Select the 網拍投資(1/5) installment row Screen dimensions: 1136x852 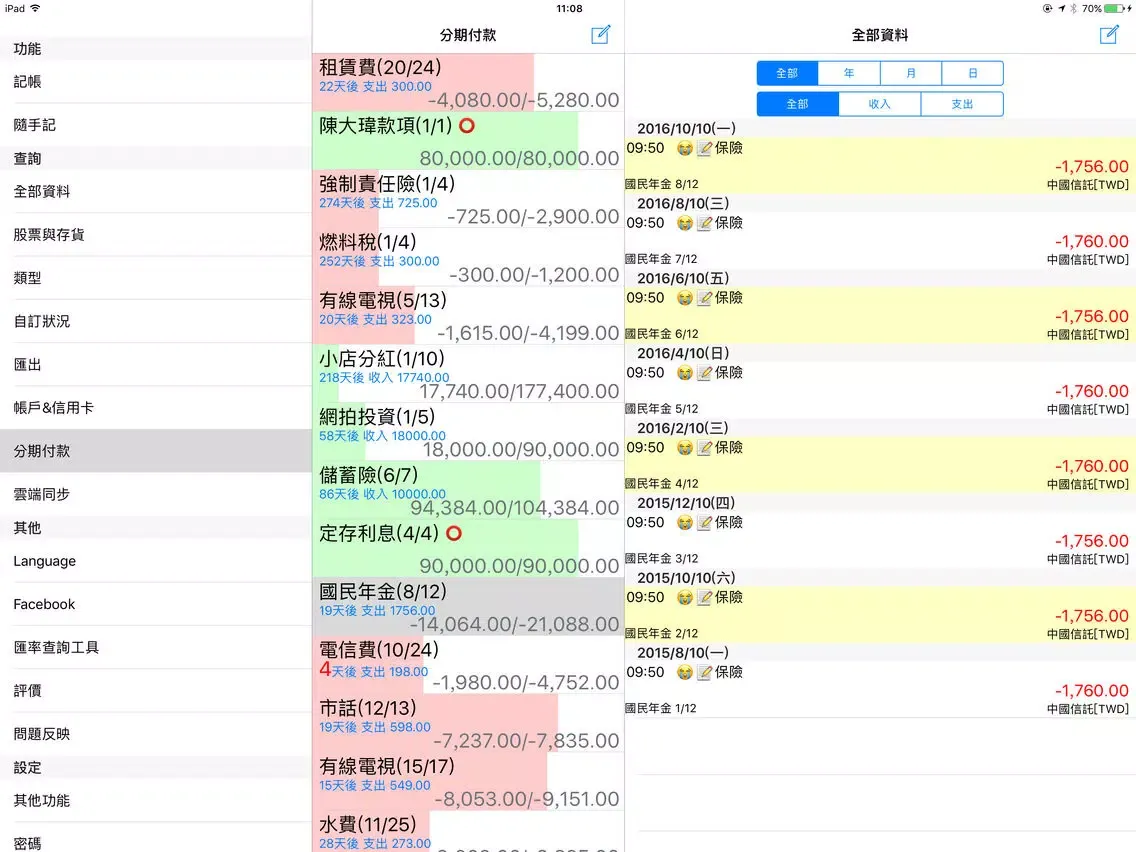click(468, 433)
